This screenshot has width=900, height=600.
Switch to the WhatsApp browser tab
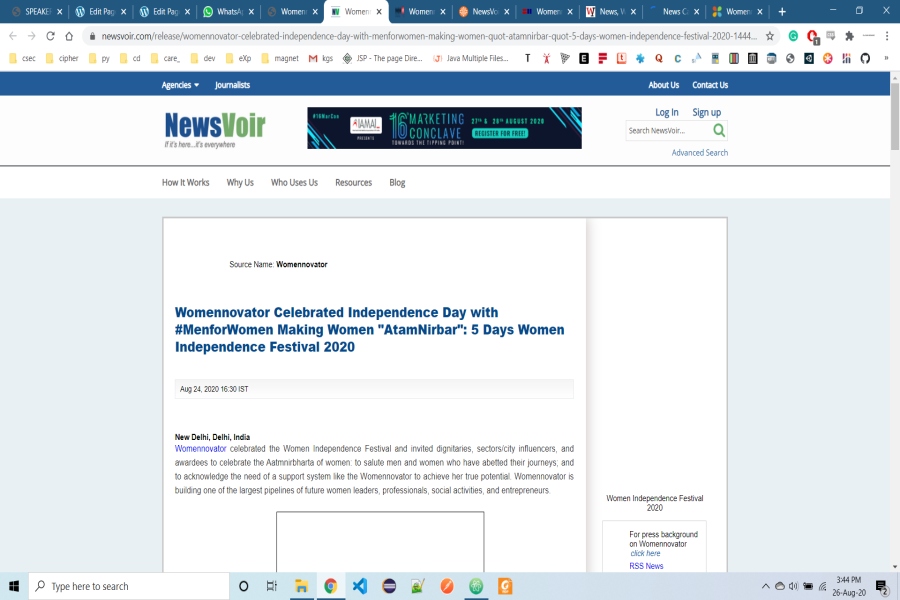pyautogui.click(x=227, y=12)
